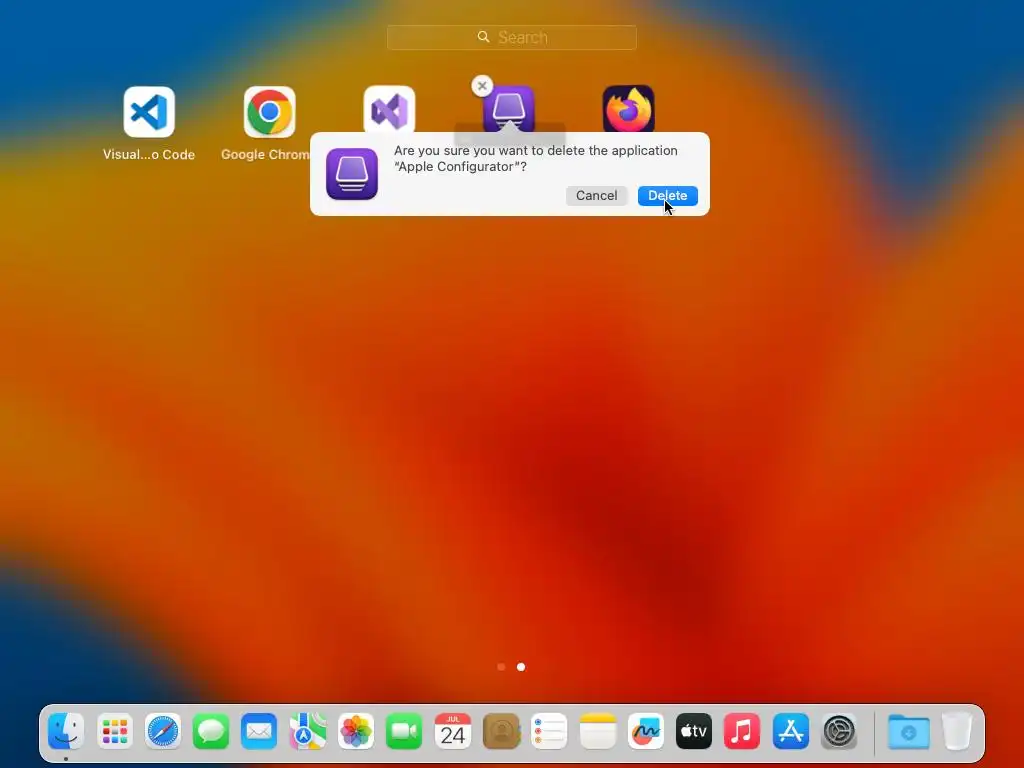Cancel the delete application dialog
This screenshot has height=768, width=1024.
pos(596,196)
